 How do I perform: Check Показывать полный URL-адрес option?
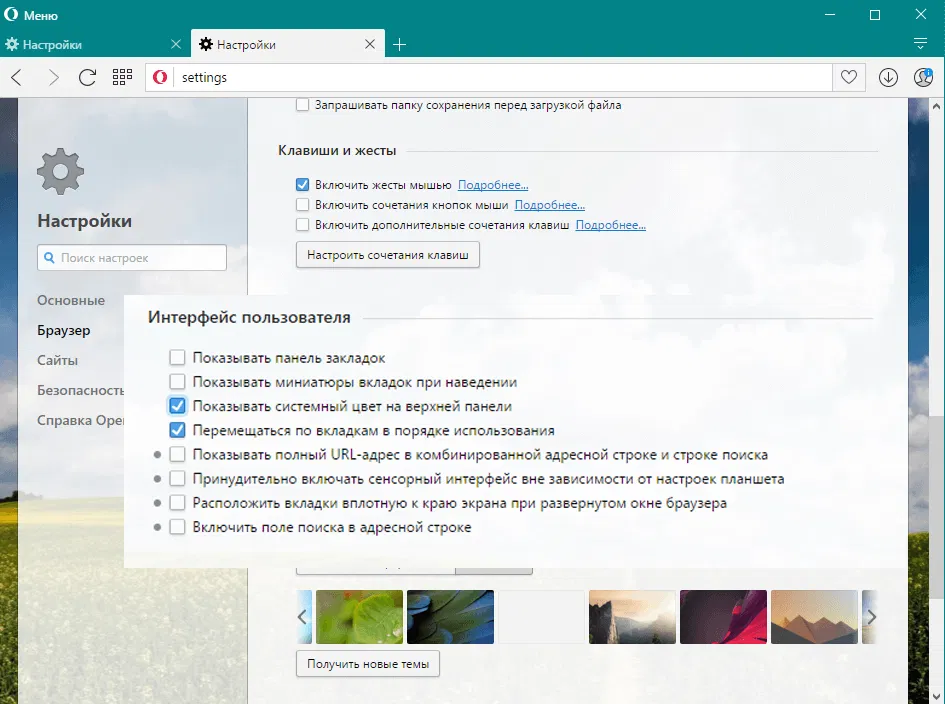pyautogui.click(x=177, y=454)
